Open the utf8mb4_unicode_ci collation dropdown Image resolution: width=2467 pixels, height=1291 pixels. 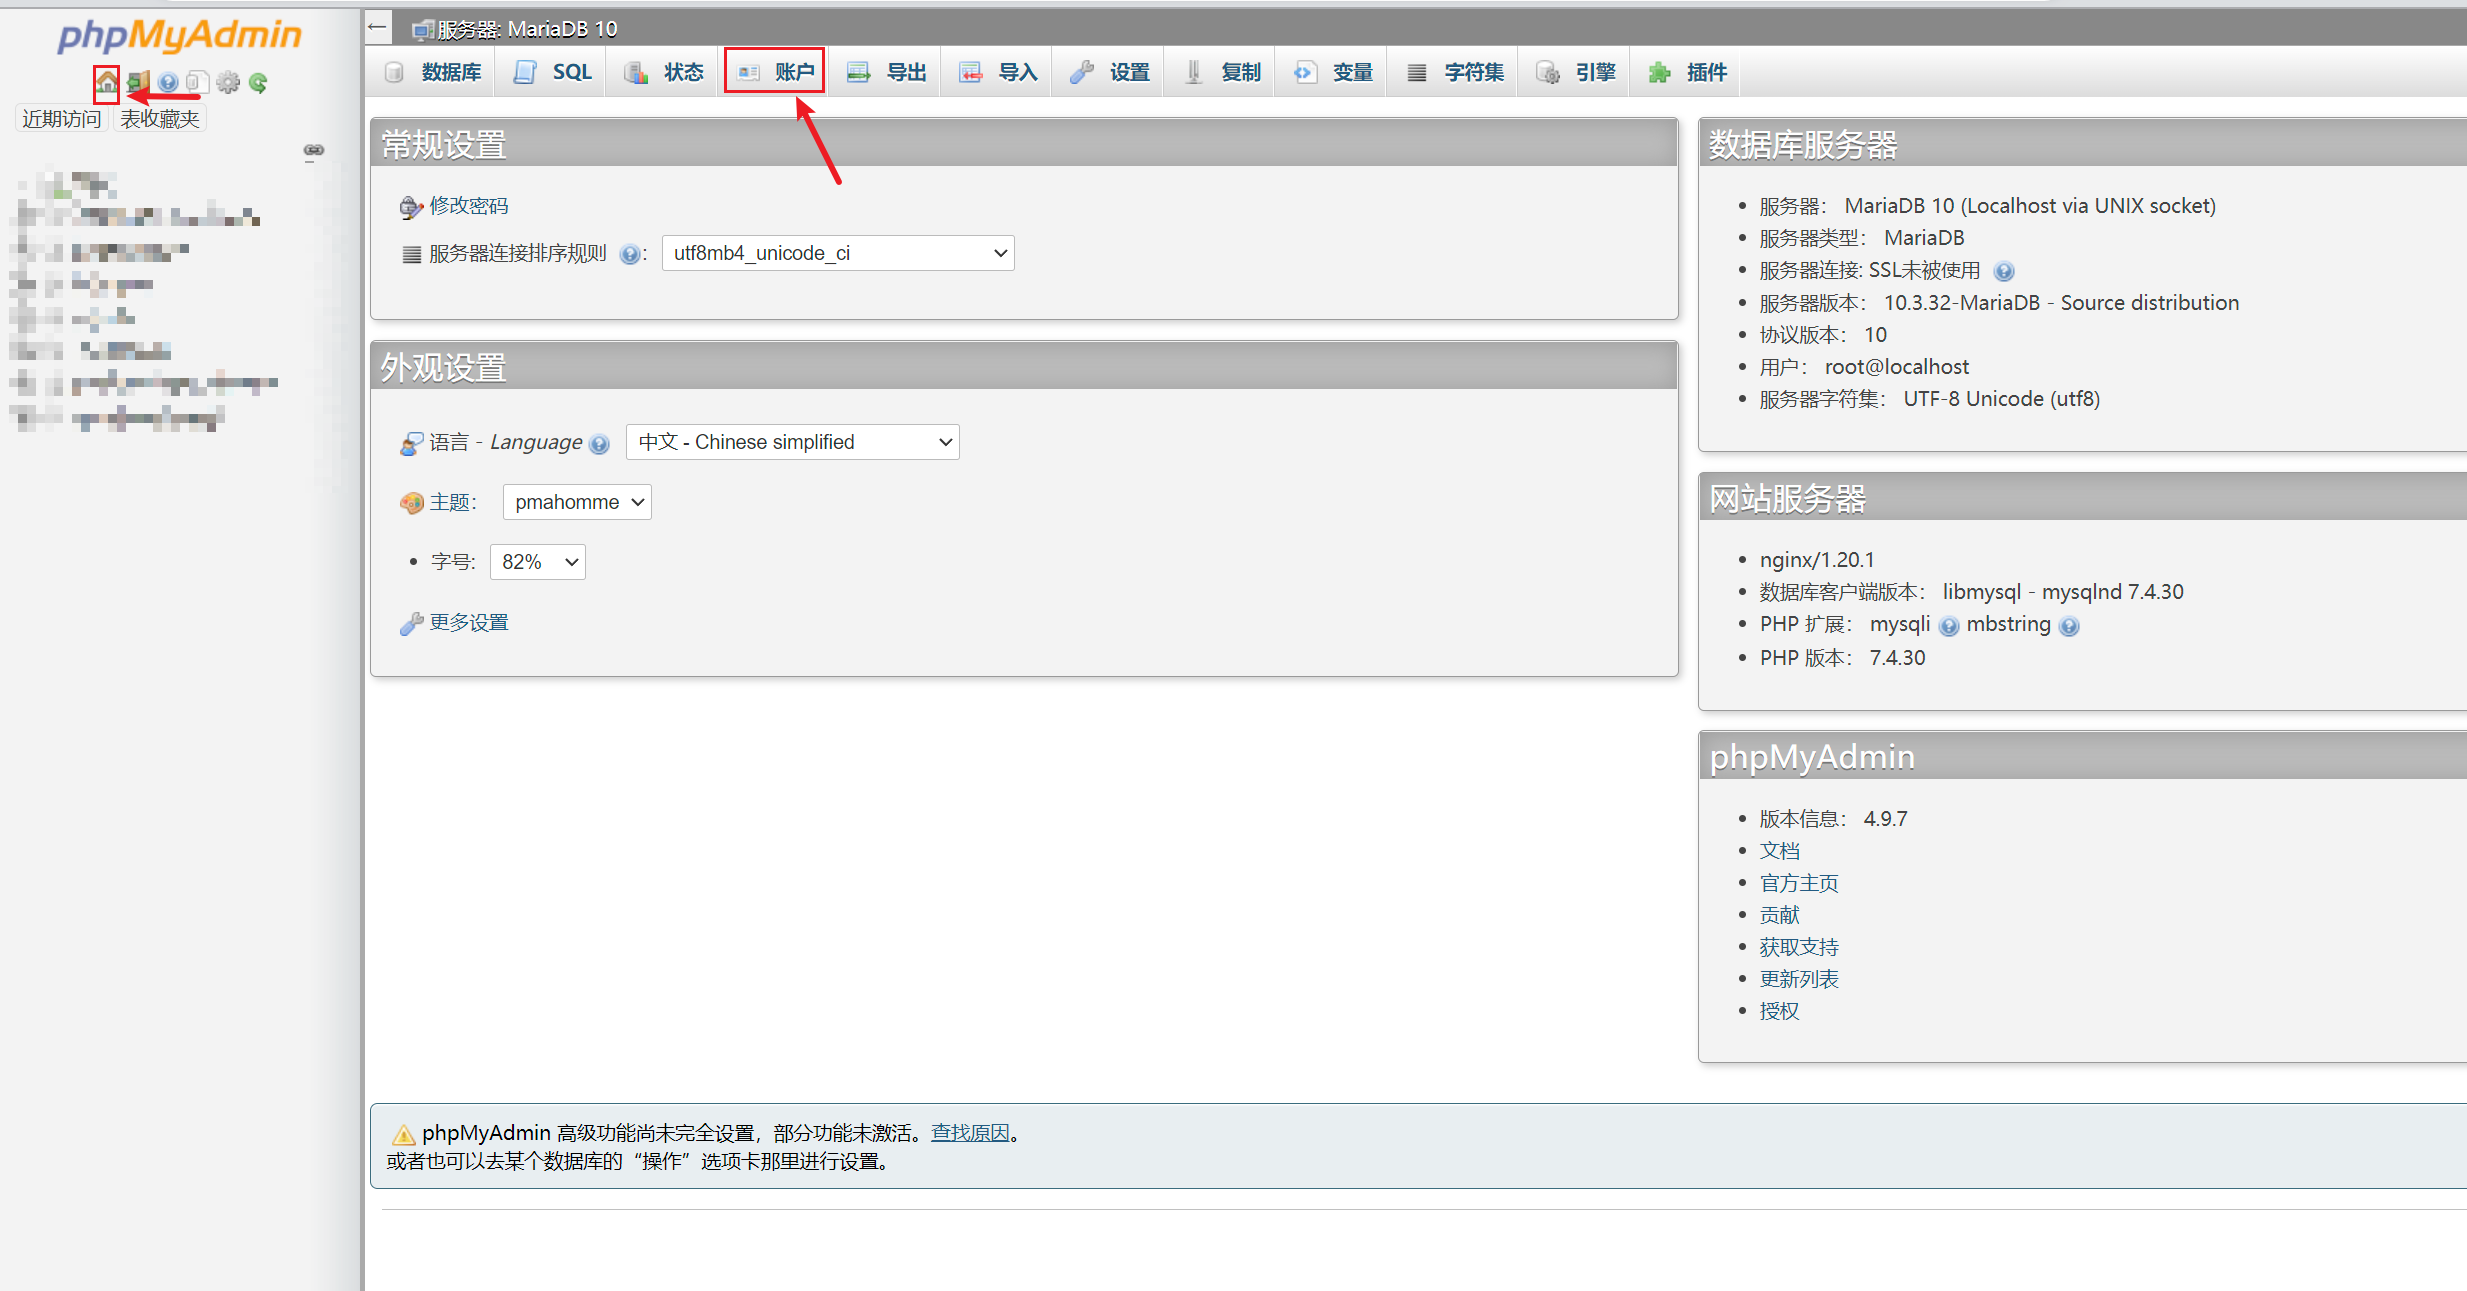[838, 253]
